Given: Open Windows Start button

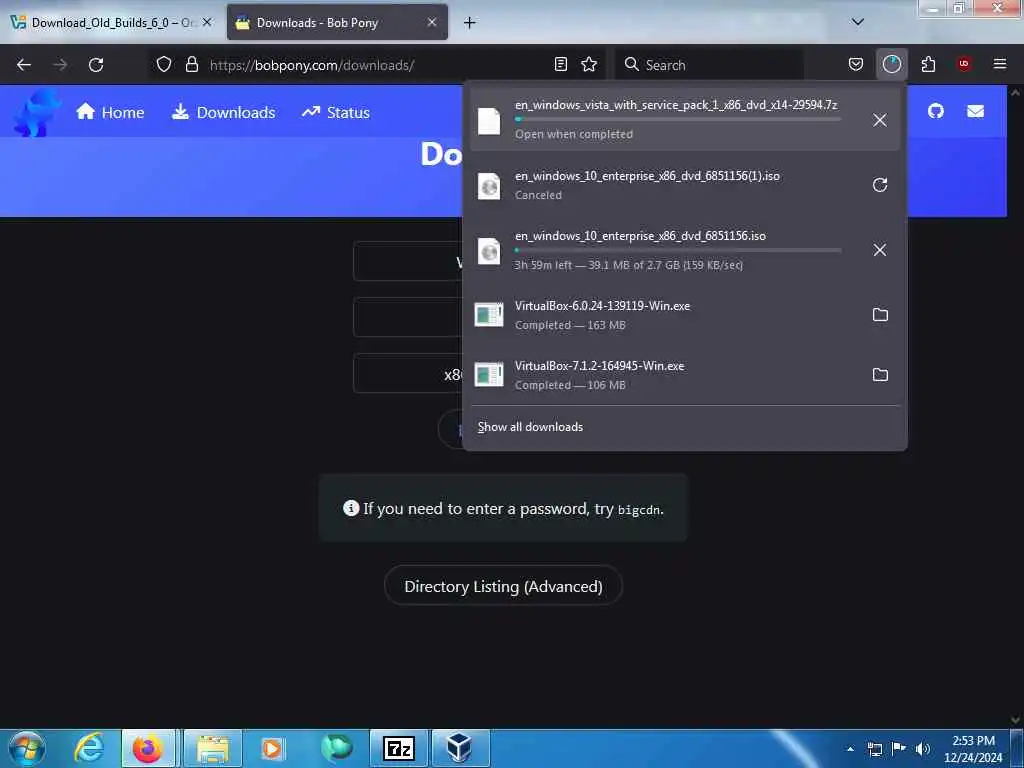Looking at the screenshot, I should tap(27, 748).
